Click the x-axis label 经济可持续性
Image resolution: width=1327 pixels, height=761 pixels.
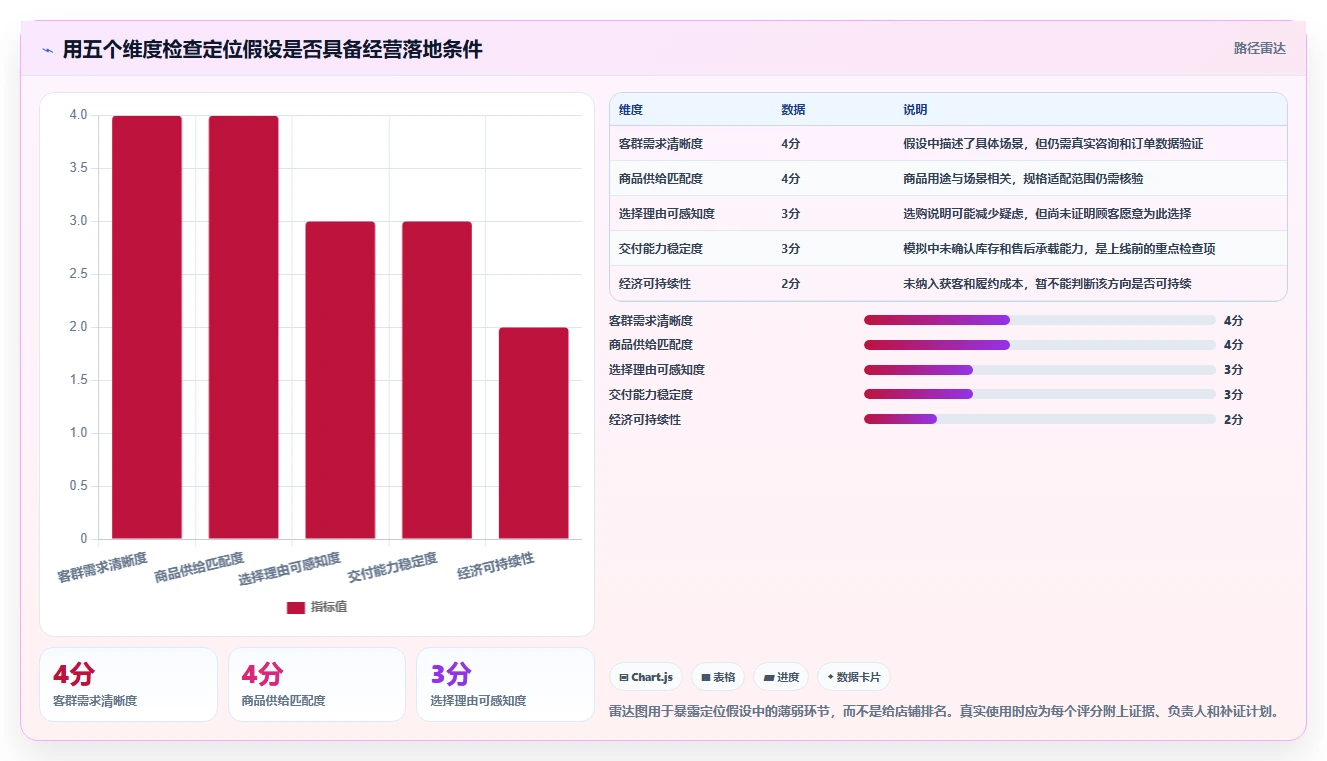(496, 566)
